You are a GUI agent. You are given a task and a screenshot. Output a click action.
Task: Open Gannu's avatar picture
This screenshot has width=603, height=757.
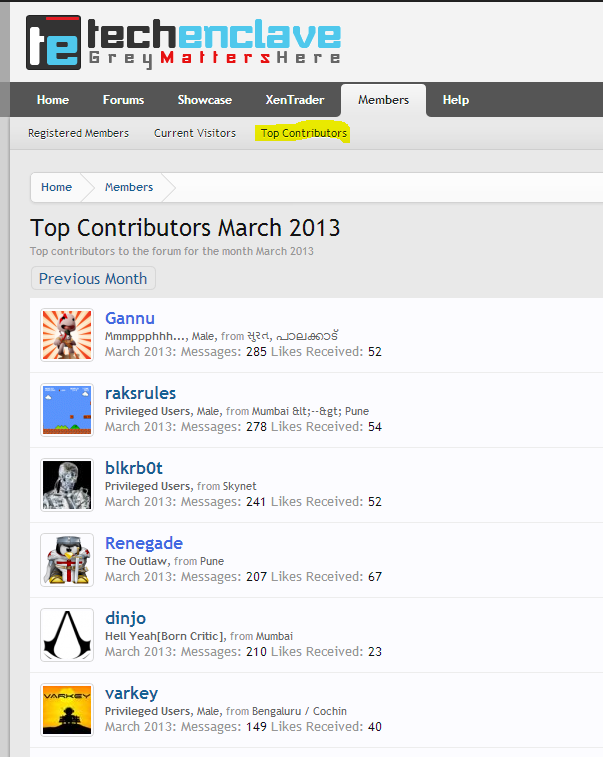[67, 335]
